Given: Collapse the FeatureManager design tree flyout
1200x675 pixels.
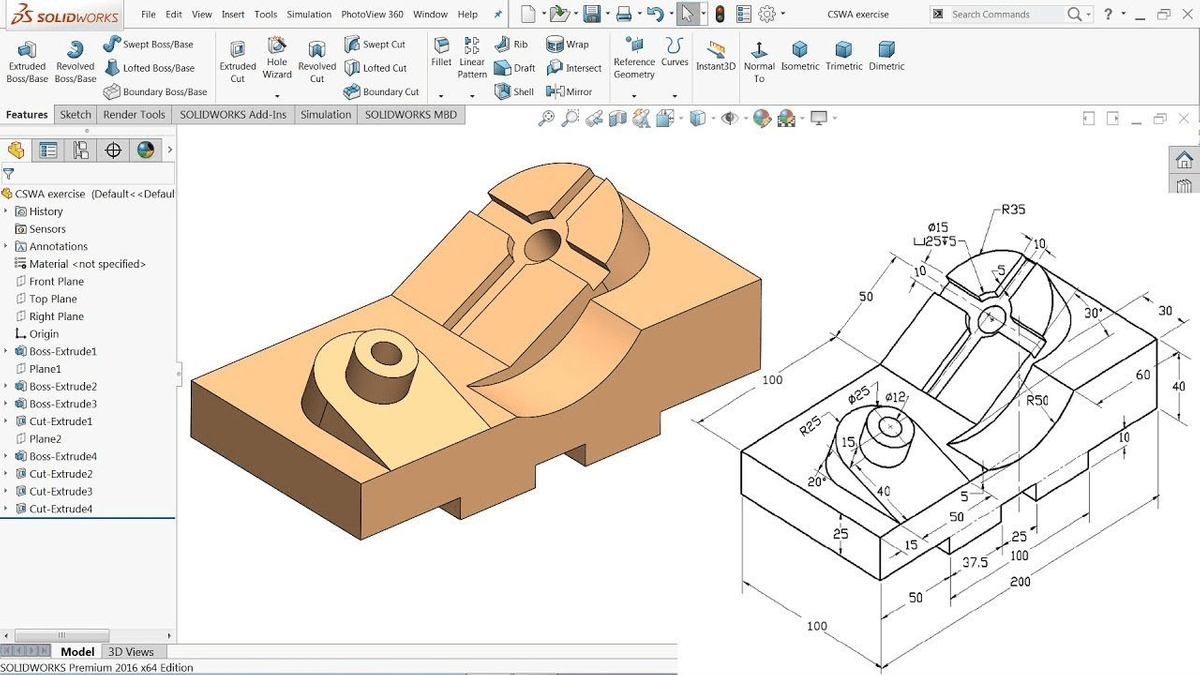Looking at the screenshot, I should [x=169, y=148].
